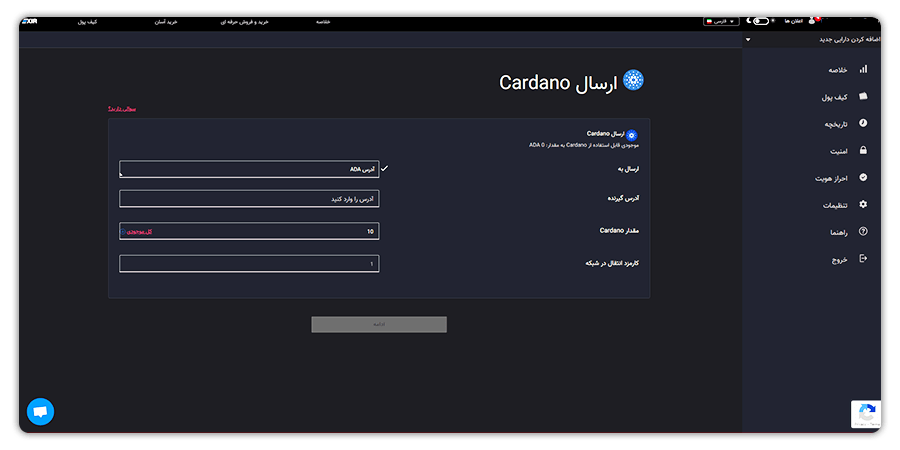Click the red کل موجودی link
900x450 pixels.
(x=139, y=231)
